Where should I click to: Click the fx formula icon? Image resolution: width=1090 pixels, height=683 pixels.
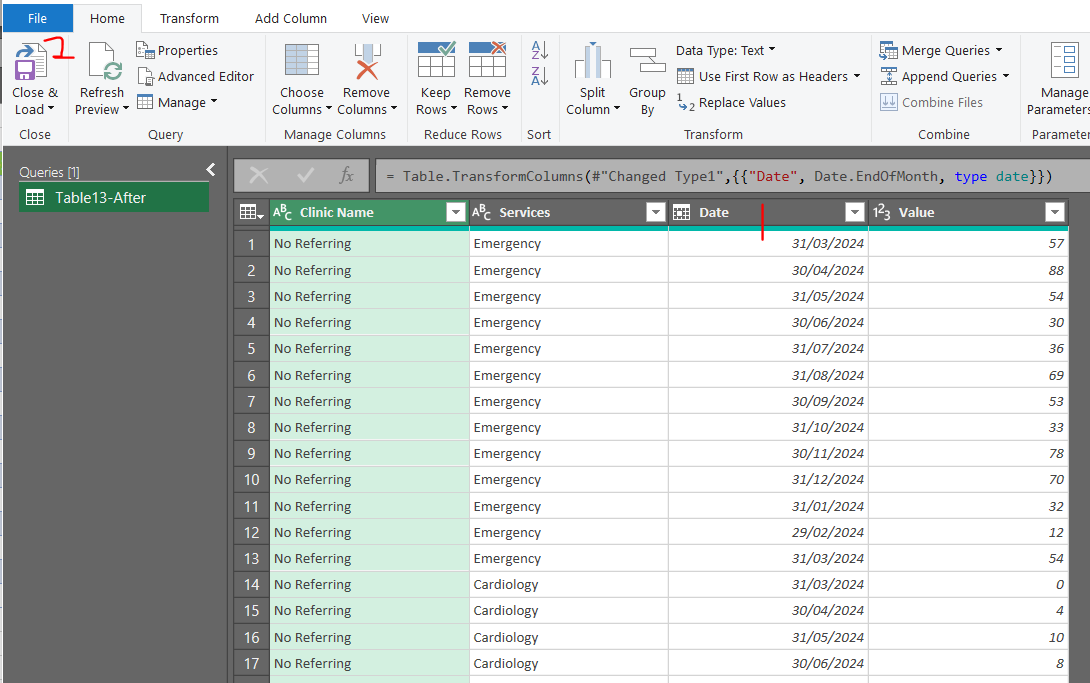pyautogui.click(x=346, y=176)
